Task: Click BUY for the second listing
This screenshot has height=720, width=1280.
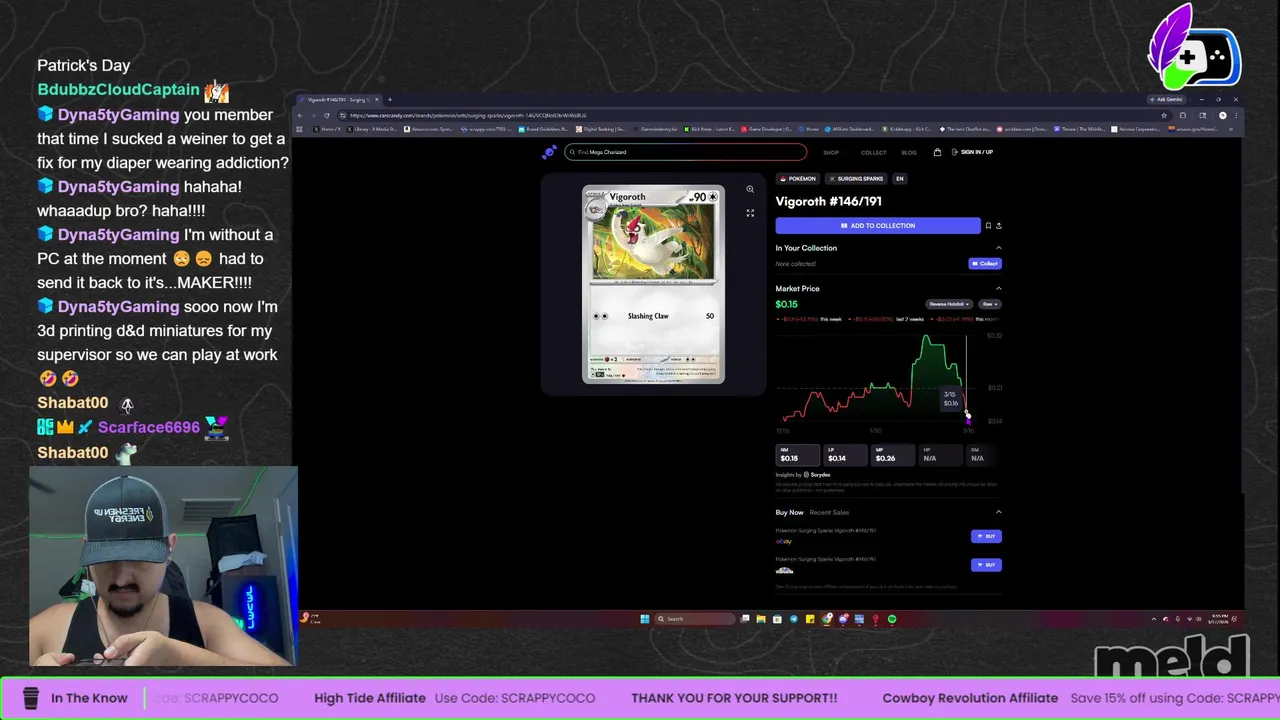Action: point(986,565)
